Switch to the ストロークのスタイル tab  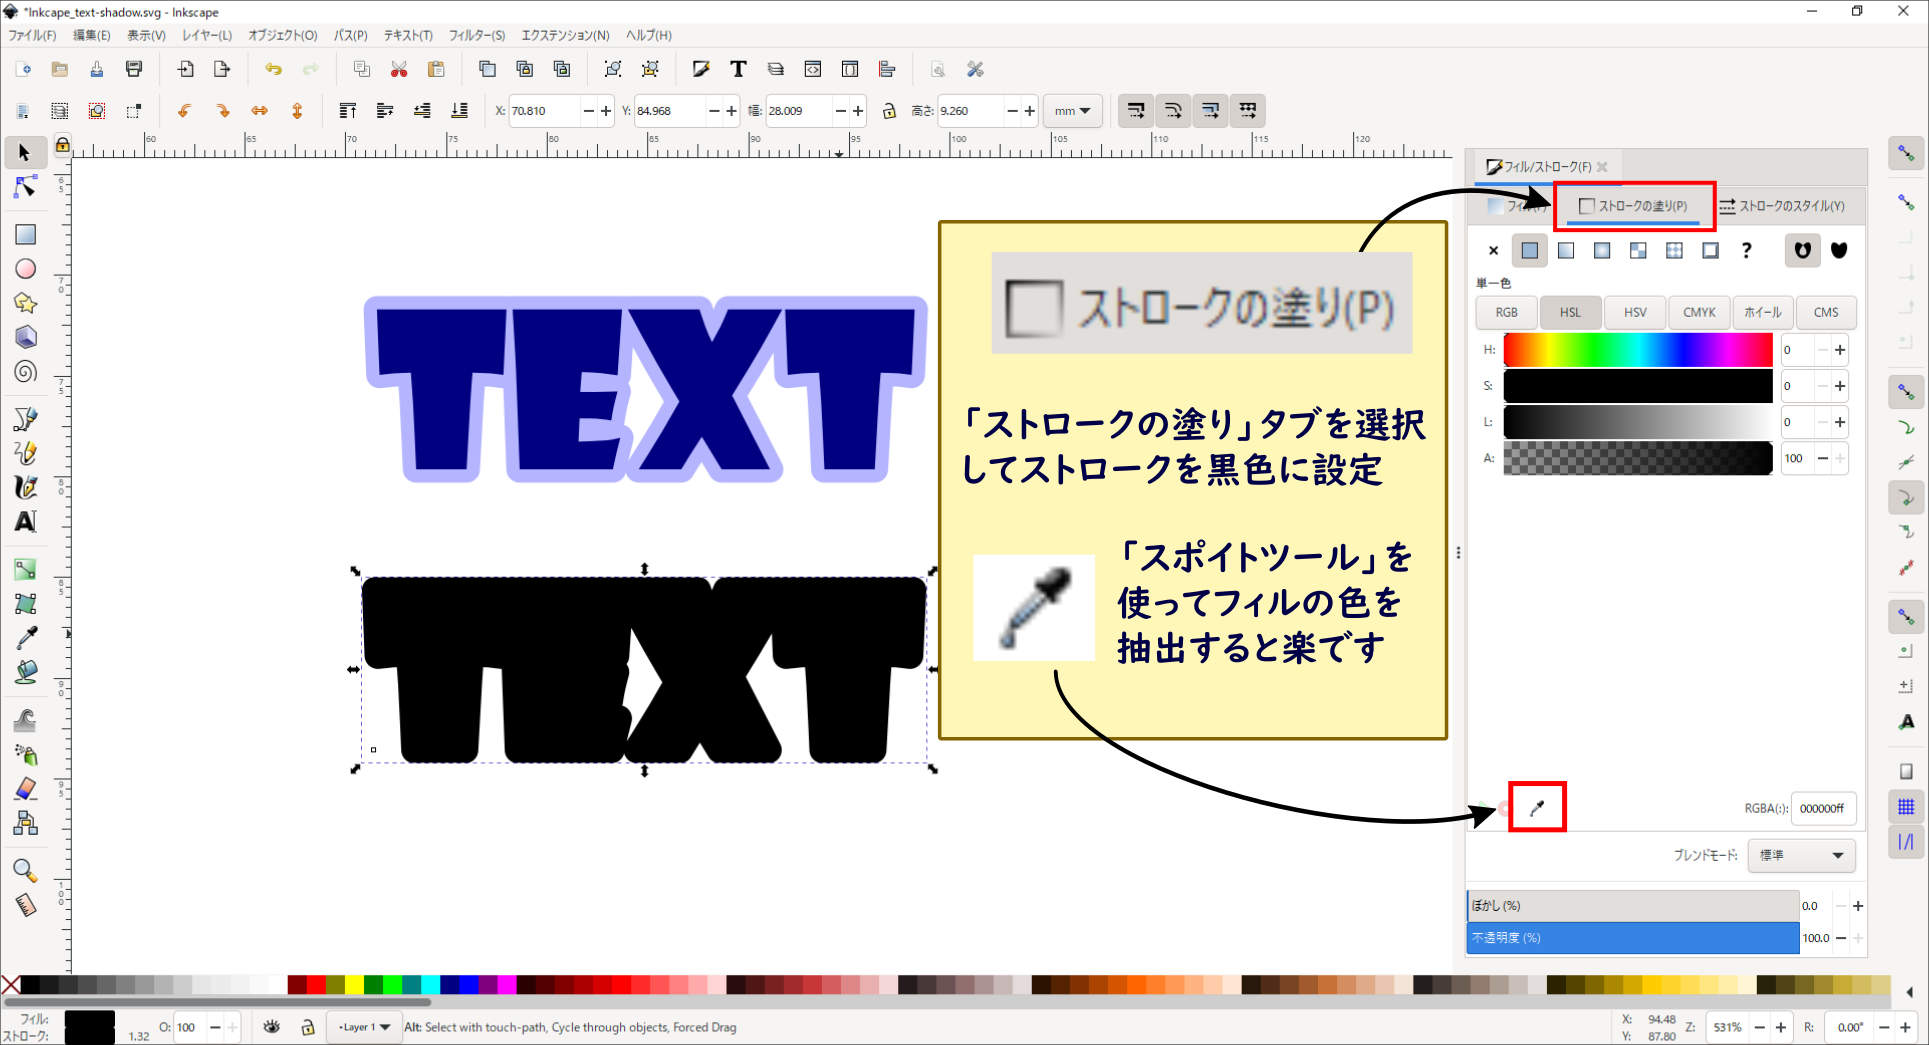[x=1785, y=205]
